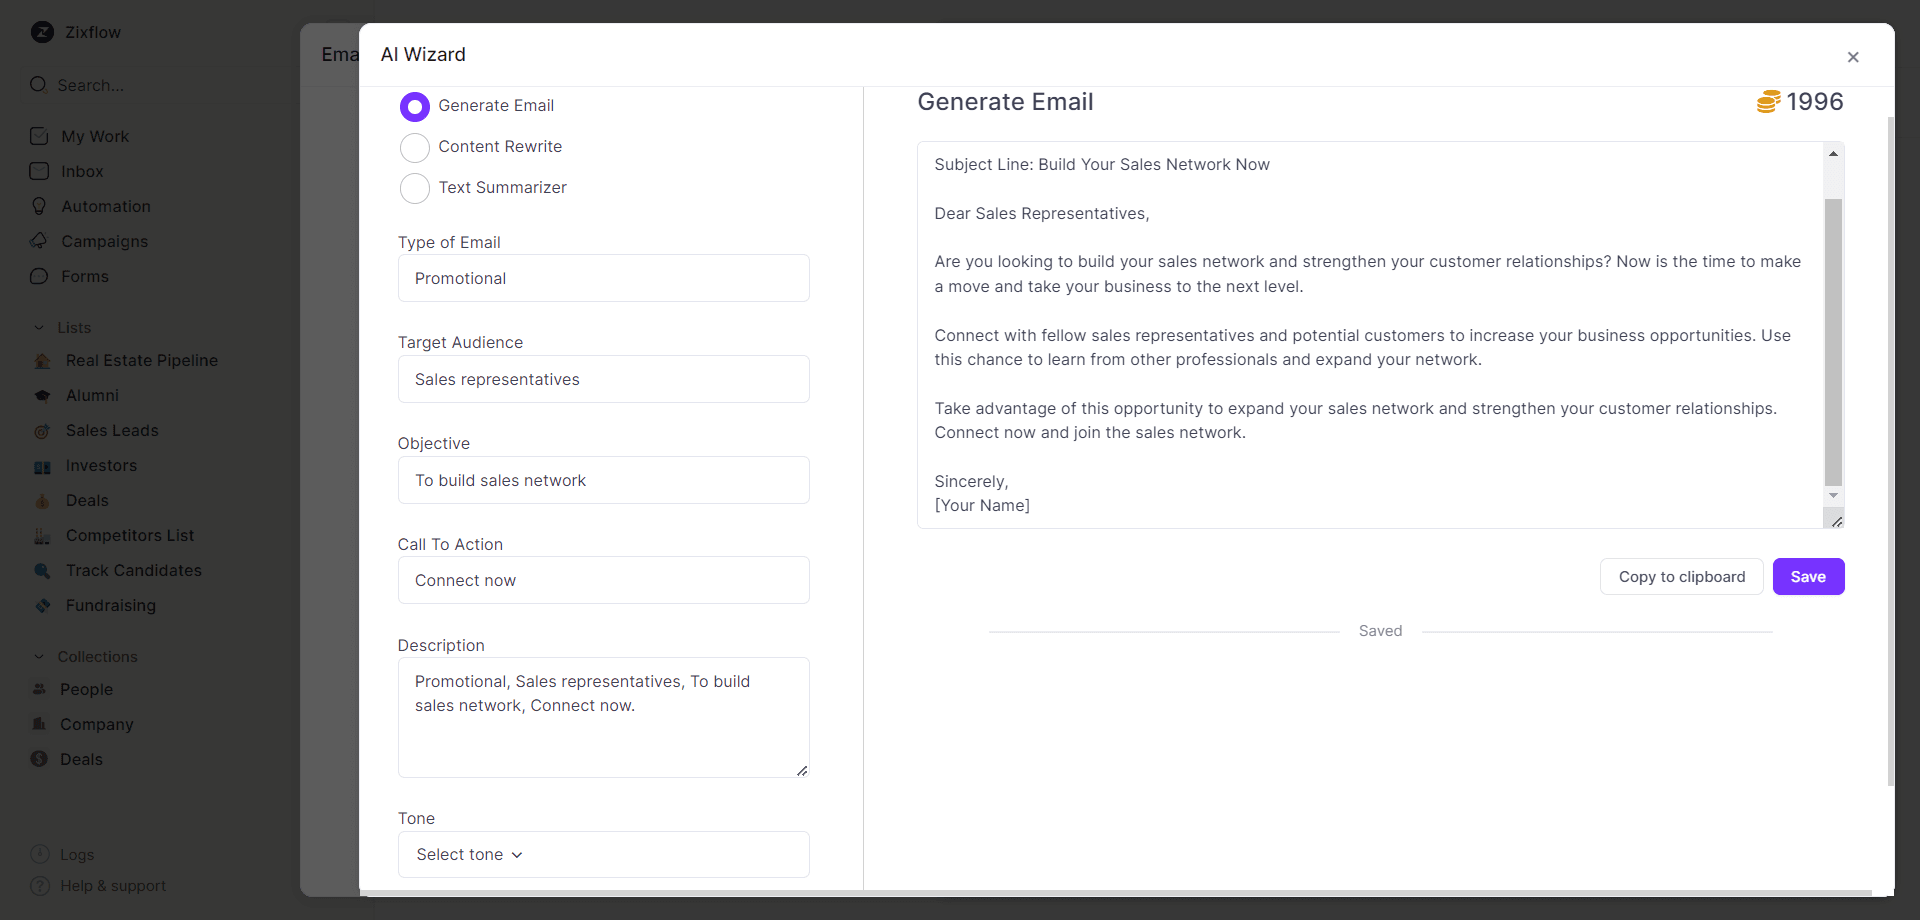Select the Generate Email radio button
Viewport: 1920px width, 920px height.
[414, 106]
